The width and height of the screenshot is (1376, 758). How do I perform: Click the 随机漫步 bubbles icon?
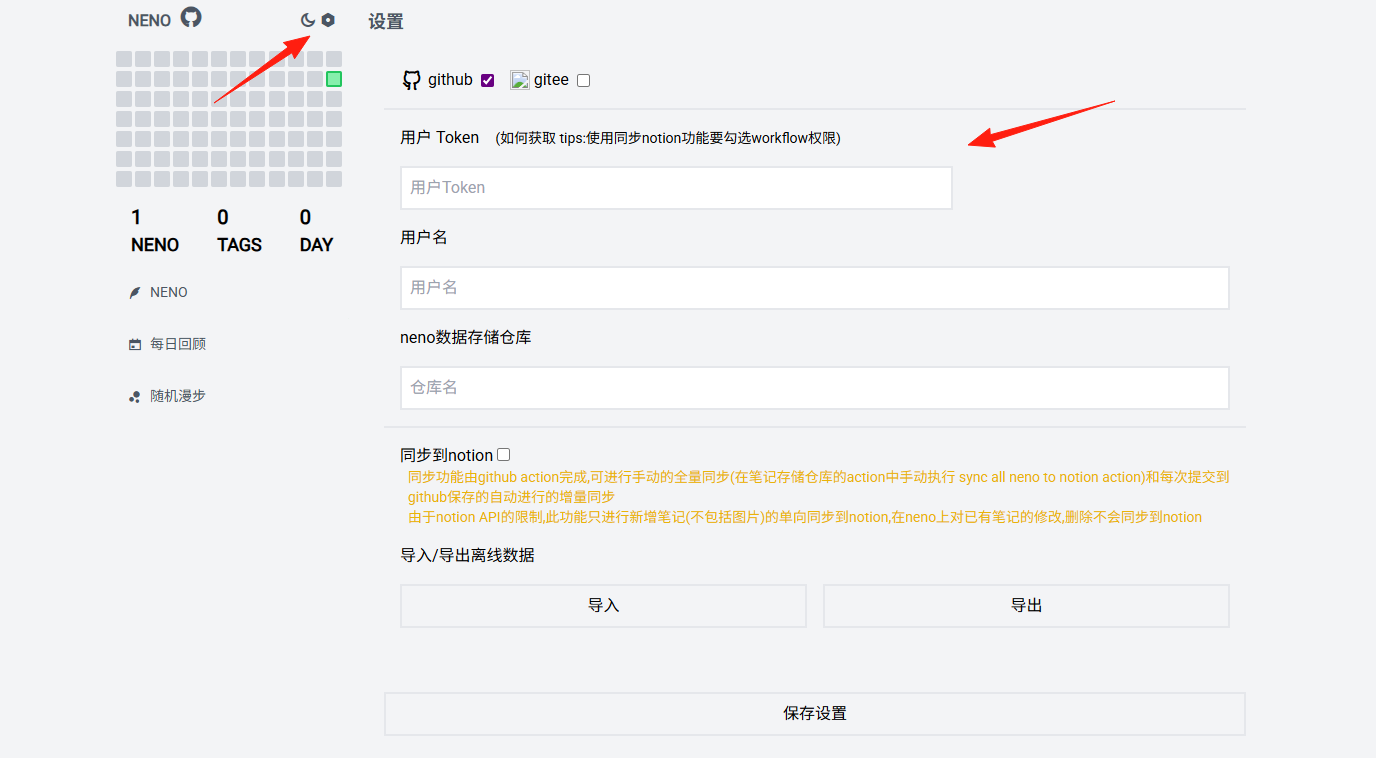(135, 397)
